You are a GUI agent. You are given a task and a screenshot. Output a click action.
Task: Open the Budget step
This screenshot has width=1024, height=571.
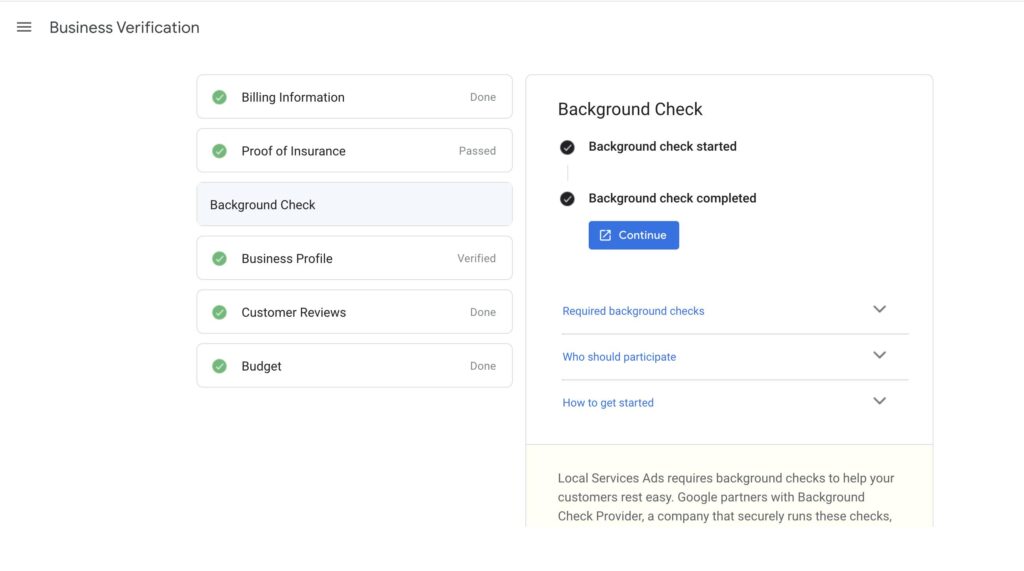click(x=355, y=366)
